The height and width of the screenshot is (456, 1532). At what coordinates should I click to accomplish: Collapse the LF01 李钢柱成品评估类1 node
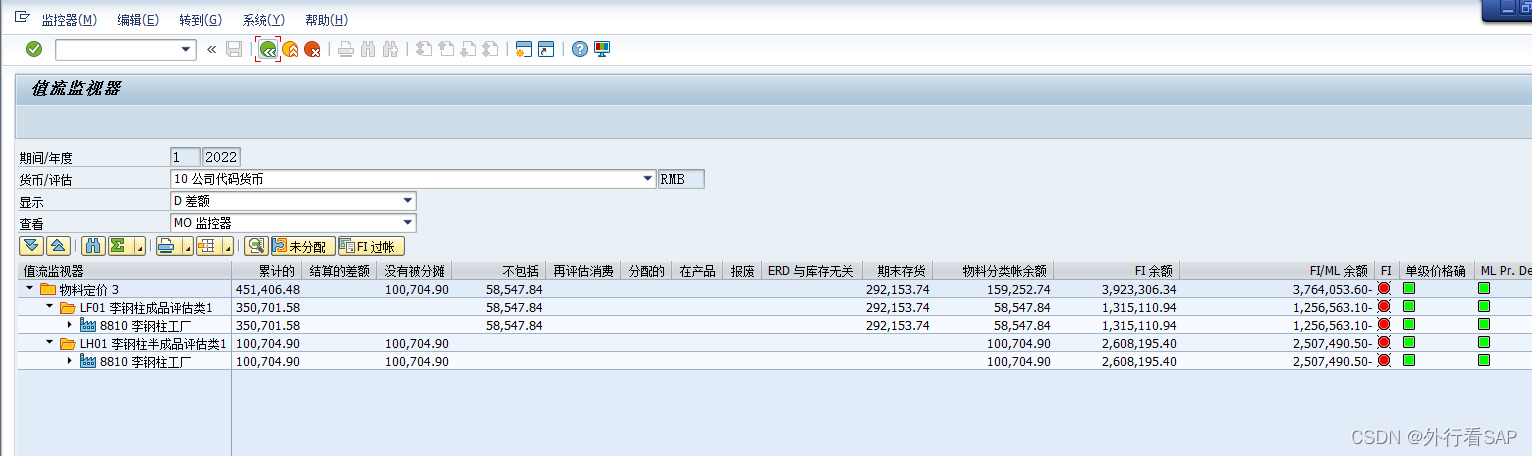(49, 306)
